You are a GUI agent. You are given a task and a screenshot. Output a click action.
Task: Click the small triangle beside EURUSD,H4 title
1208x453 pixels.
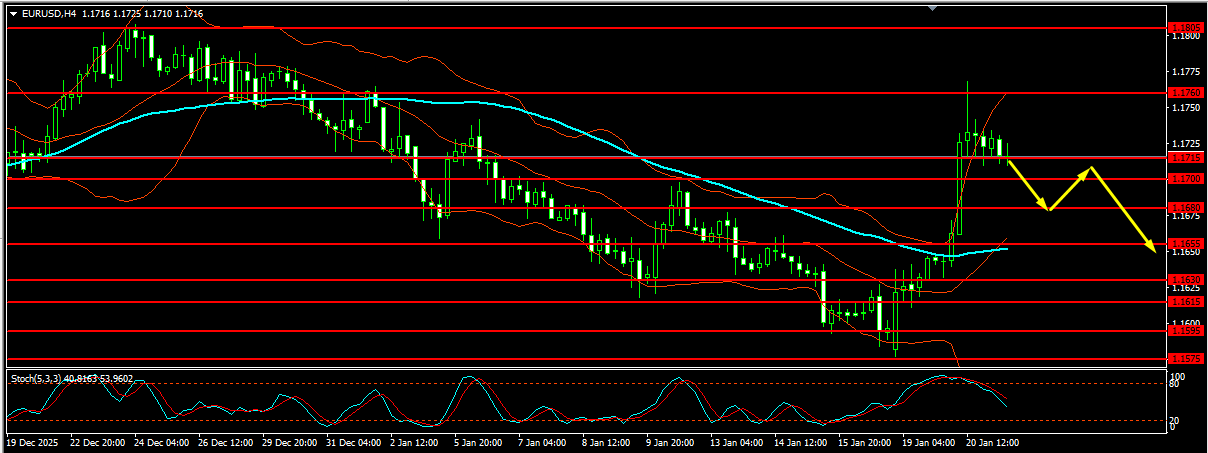(13, 14)
